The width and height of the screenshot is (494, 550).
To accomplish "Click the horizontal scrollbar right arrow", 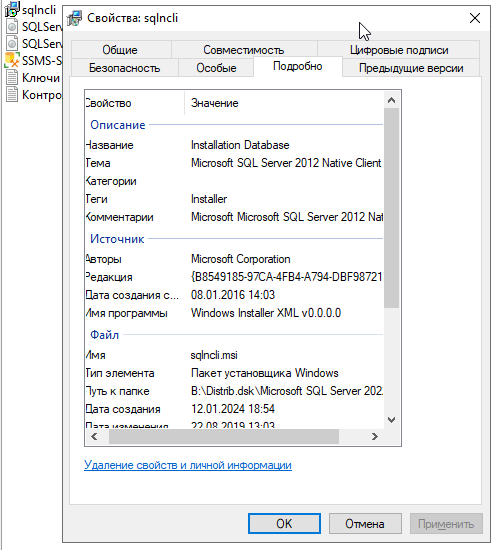I will click(x=375, y=436).
